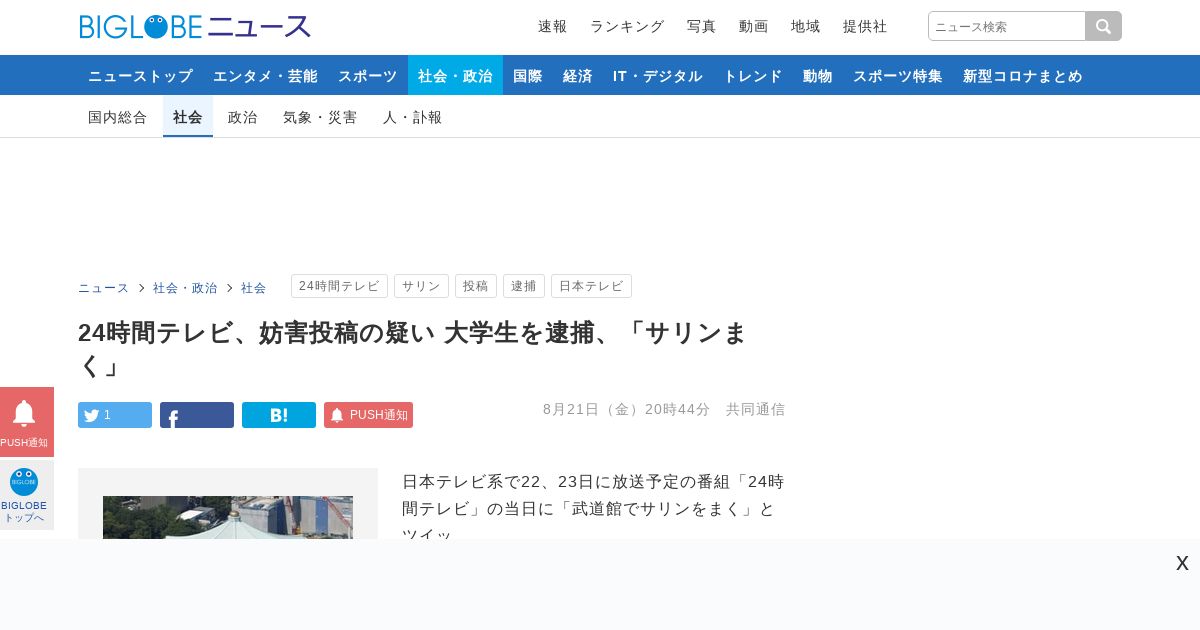
Task: Select the 動物 navigation tab
Action: 818,75
